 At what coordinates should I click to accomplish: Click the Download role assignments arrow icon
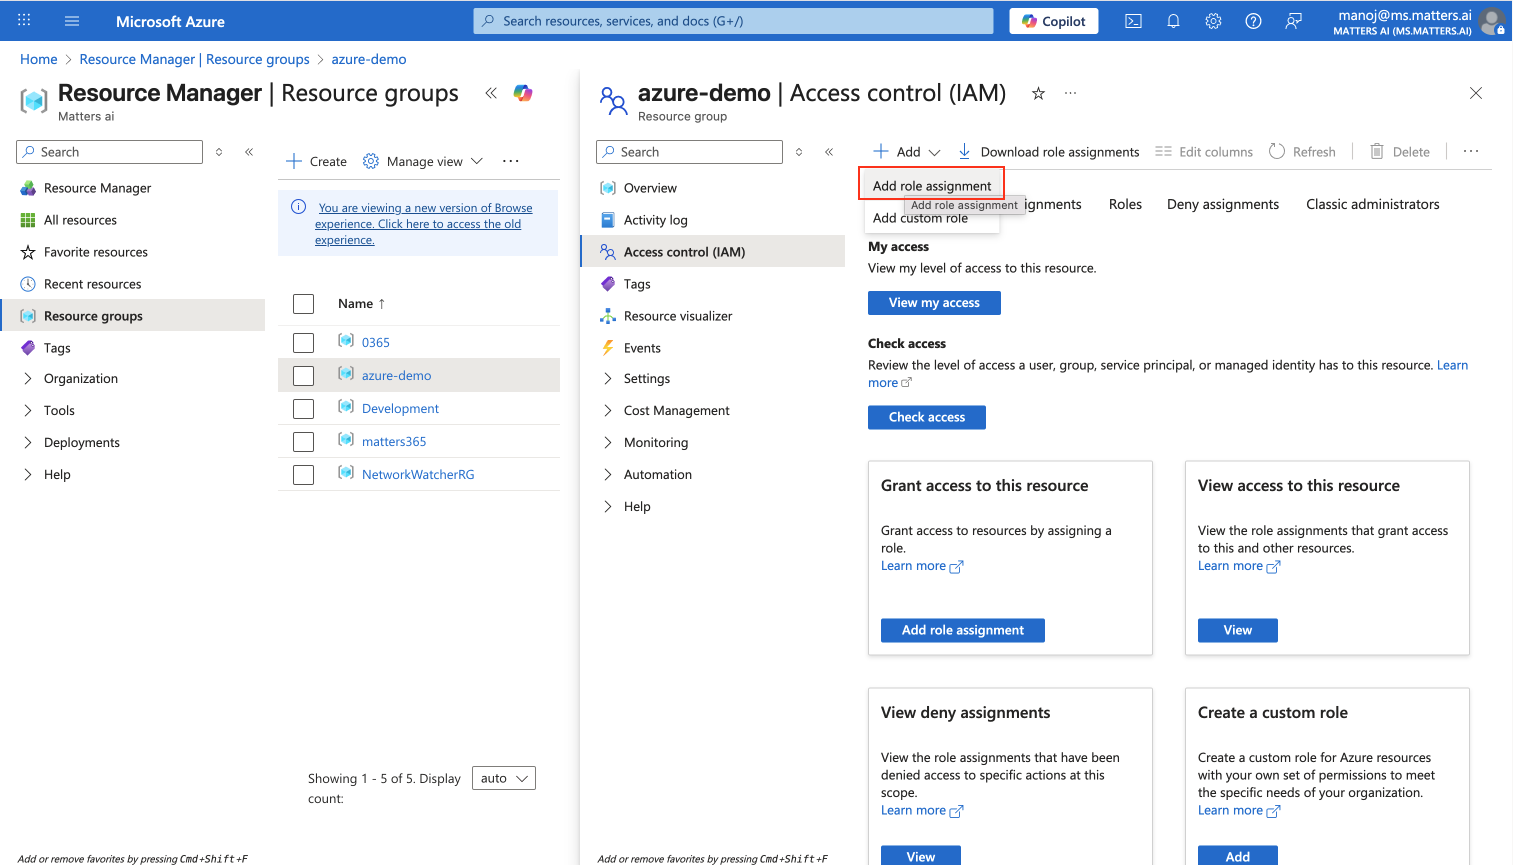click(x=964, y=151)
